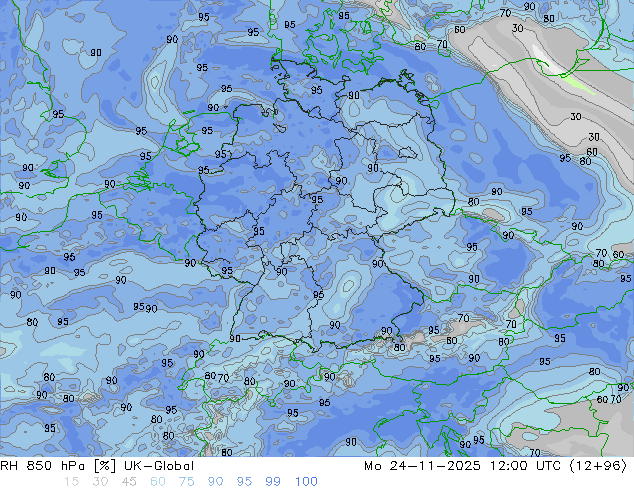Image resolution: width=634 pixels, height=490 pixels.
Task: Click the legend value "75"
Action: click(186, 482)
